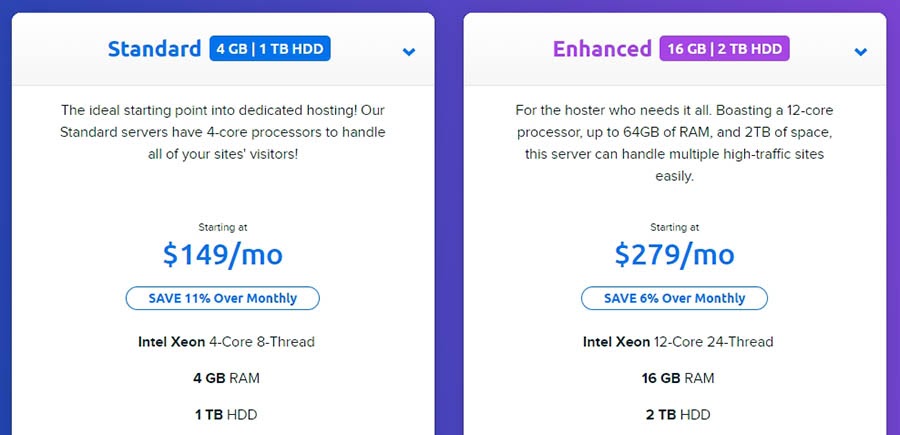Select the 4 GB | 1 TB HDD badge
The height and width of the screenshot is (435, 900).
270,49
